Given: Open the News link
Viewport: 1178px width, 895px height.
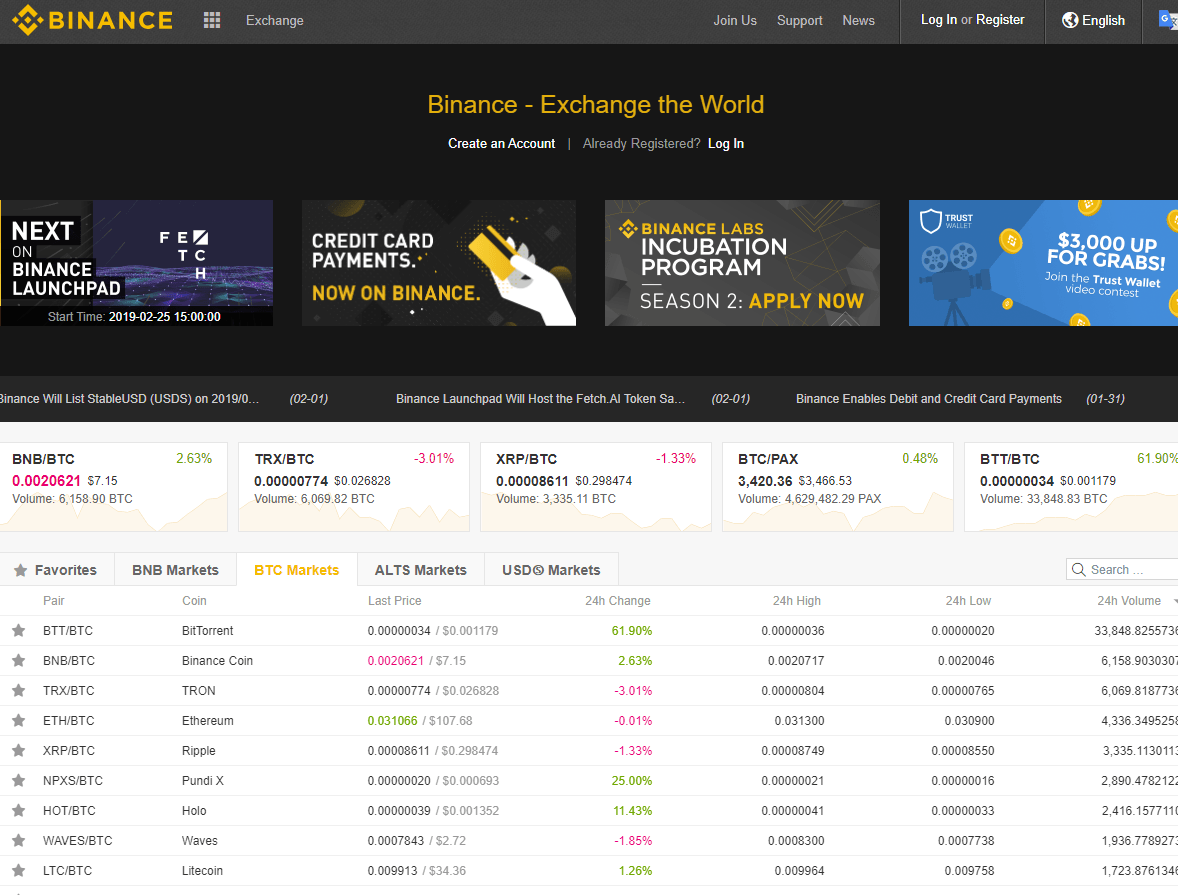Looking at the screenshot, I should click(x=858, y=20).
